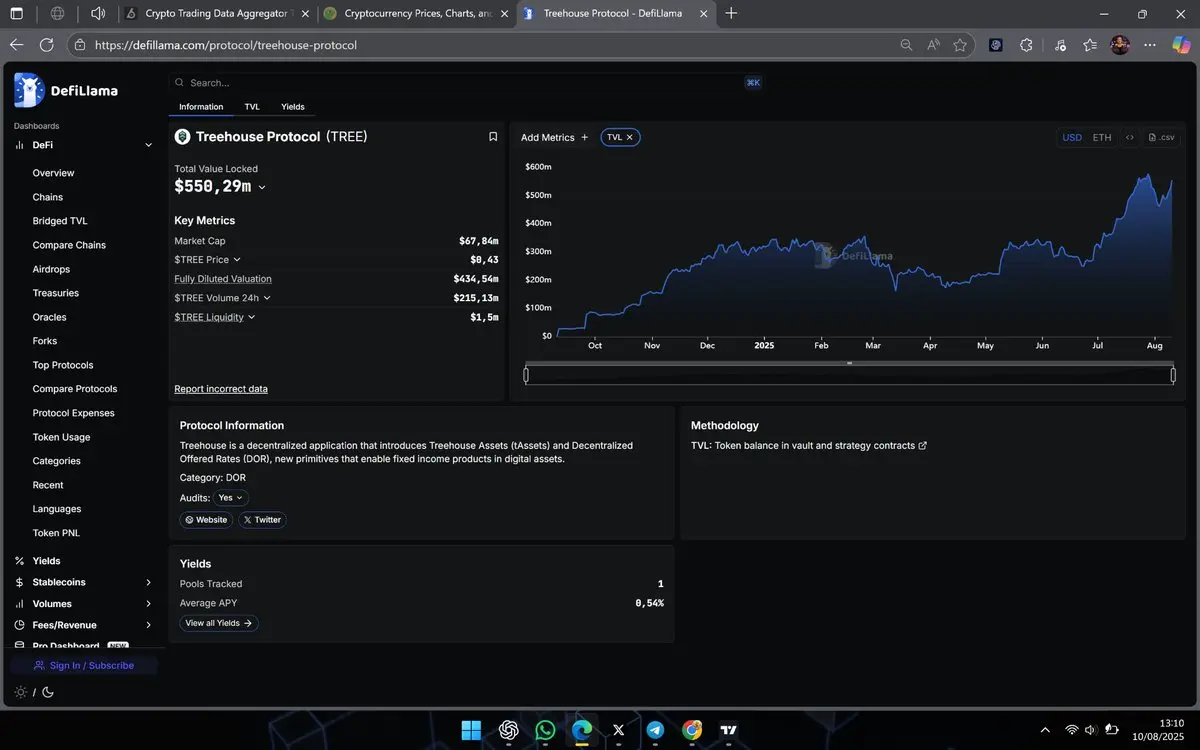Download chart data as .csv
Screen dimensions: 1200x750
(x=1162, y=138)
